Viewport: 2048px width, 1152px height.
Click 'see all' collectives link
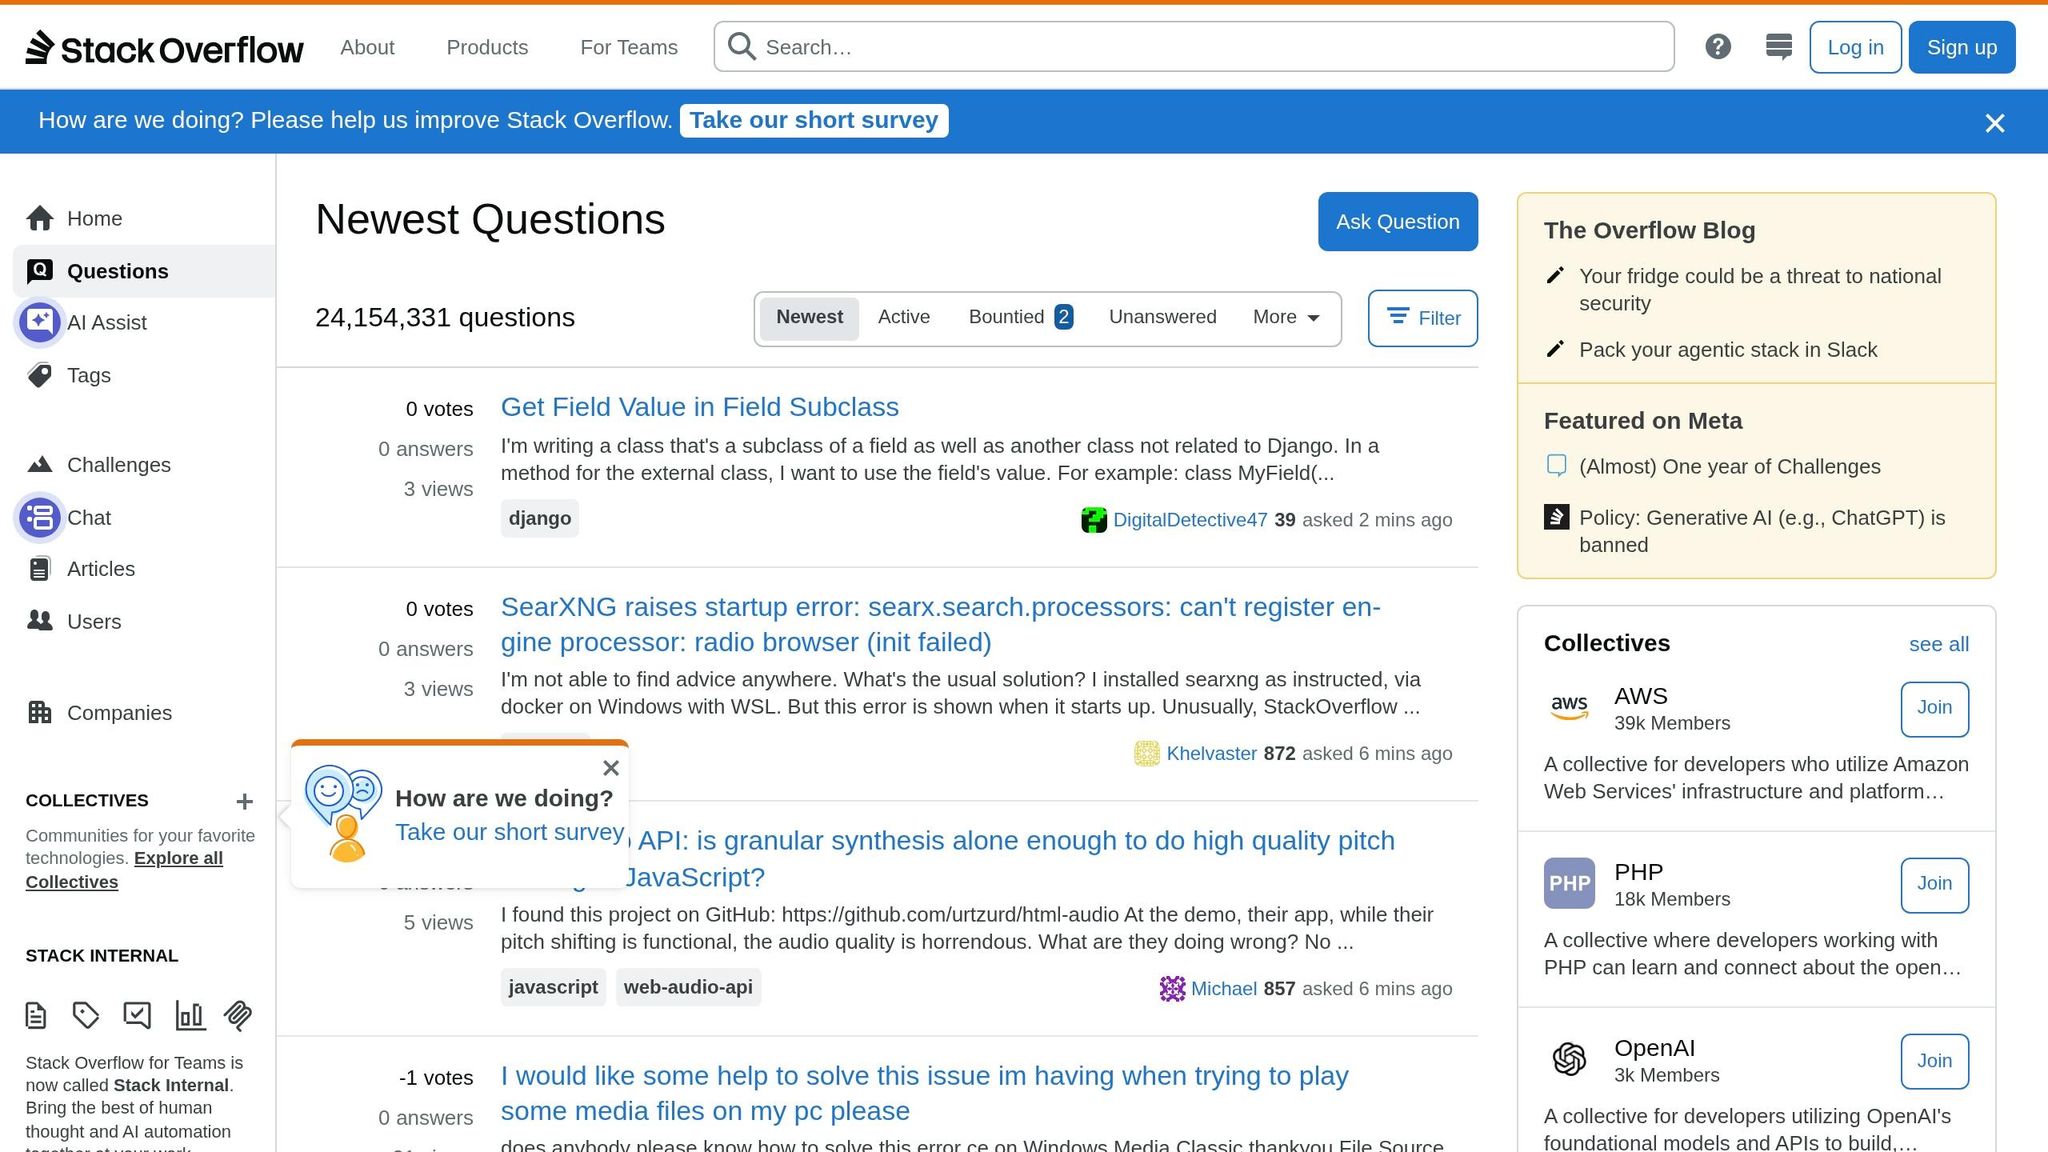1939,644
